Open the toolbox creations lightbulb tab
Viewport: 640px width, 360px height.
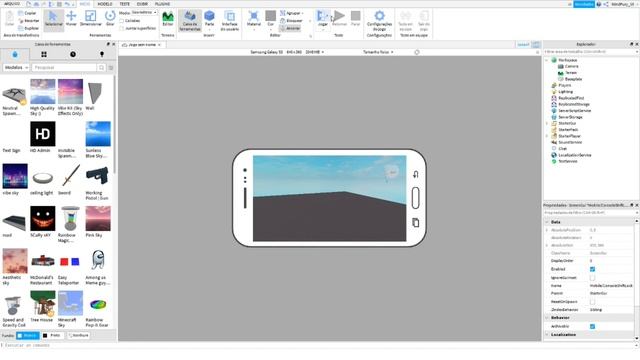point(102,54)
